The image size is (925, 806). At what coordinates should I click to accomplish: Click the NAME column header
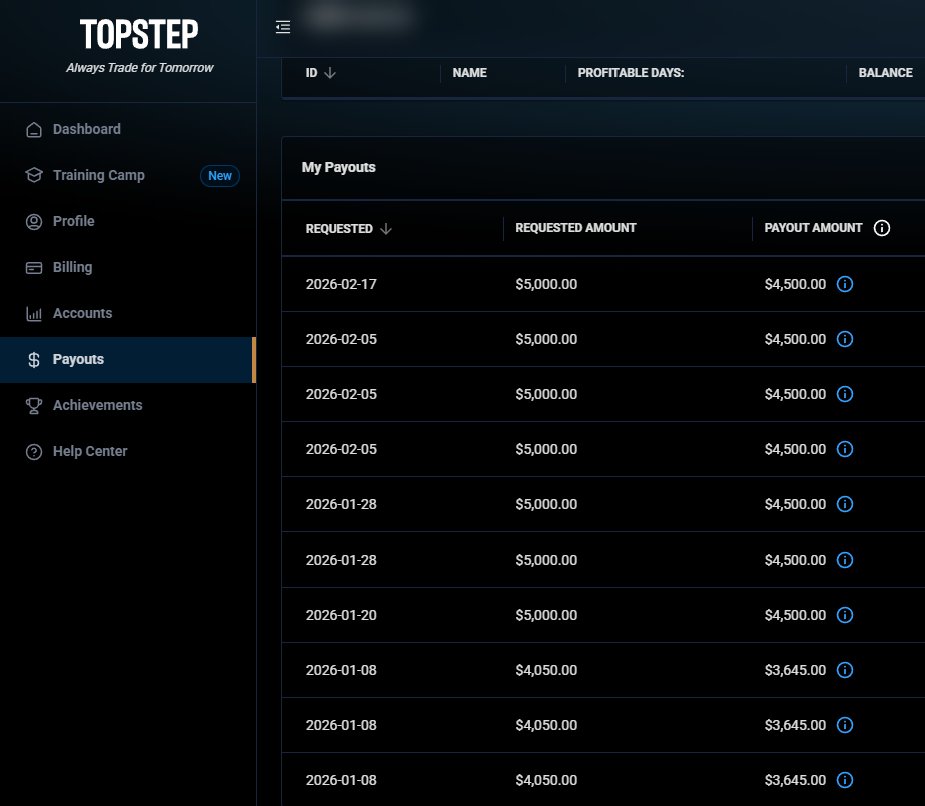(x=470, y=73)
